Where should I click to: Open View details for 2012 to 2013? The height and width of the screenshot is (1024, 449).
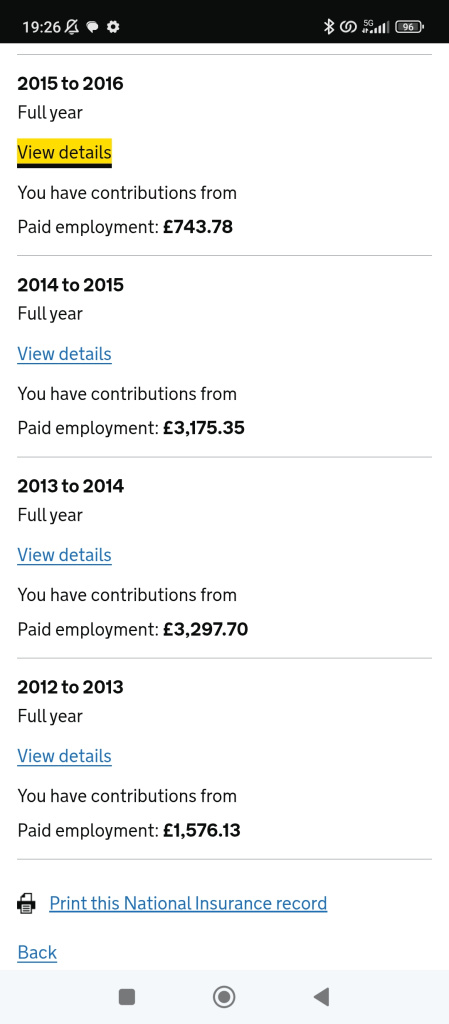click(65, 756)
